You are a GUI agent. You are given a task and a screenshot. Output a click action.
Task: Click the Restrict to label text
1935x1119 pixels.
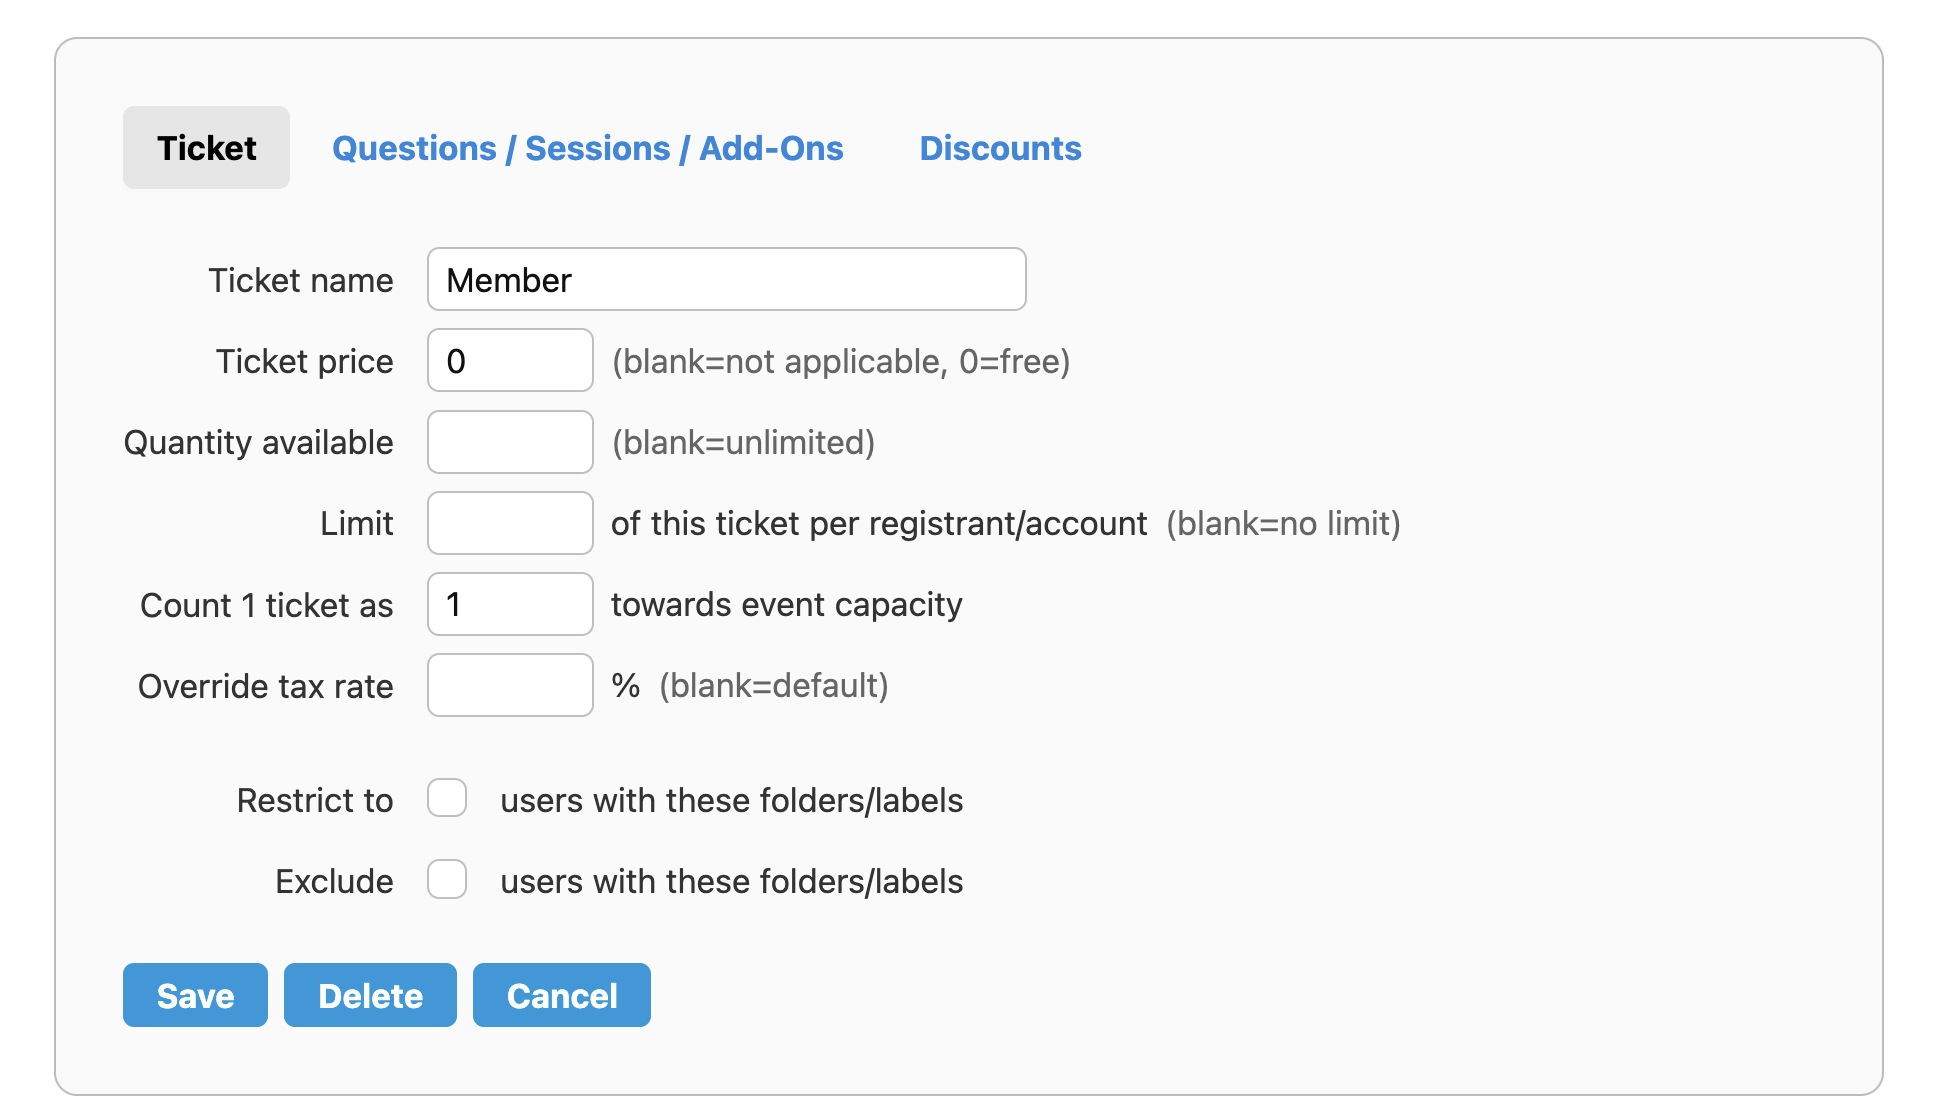click(x=315, y=800)
